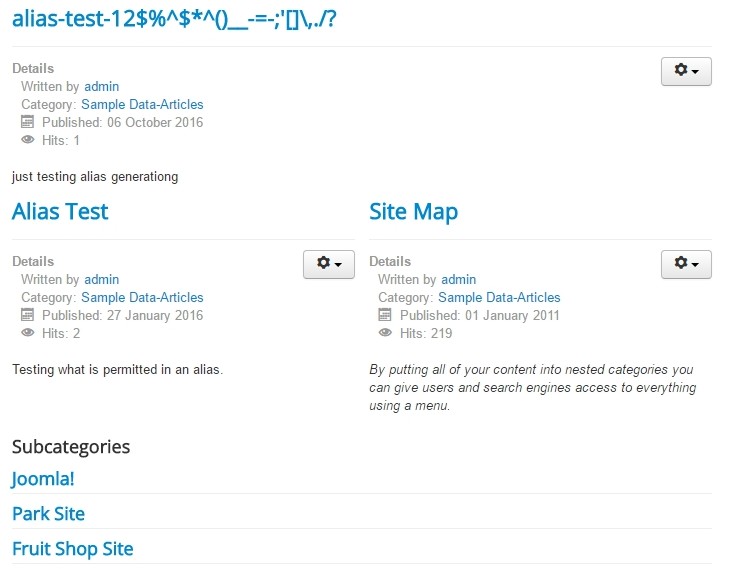Open gear dropdown for Site Map article

[x=686, y=264]
